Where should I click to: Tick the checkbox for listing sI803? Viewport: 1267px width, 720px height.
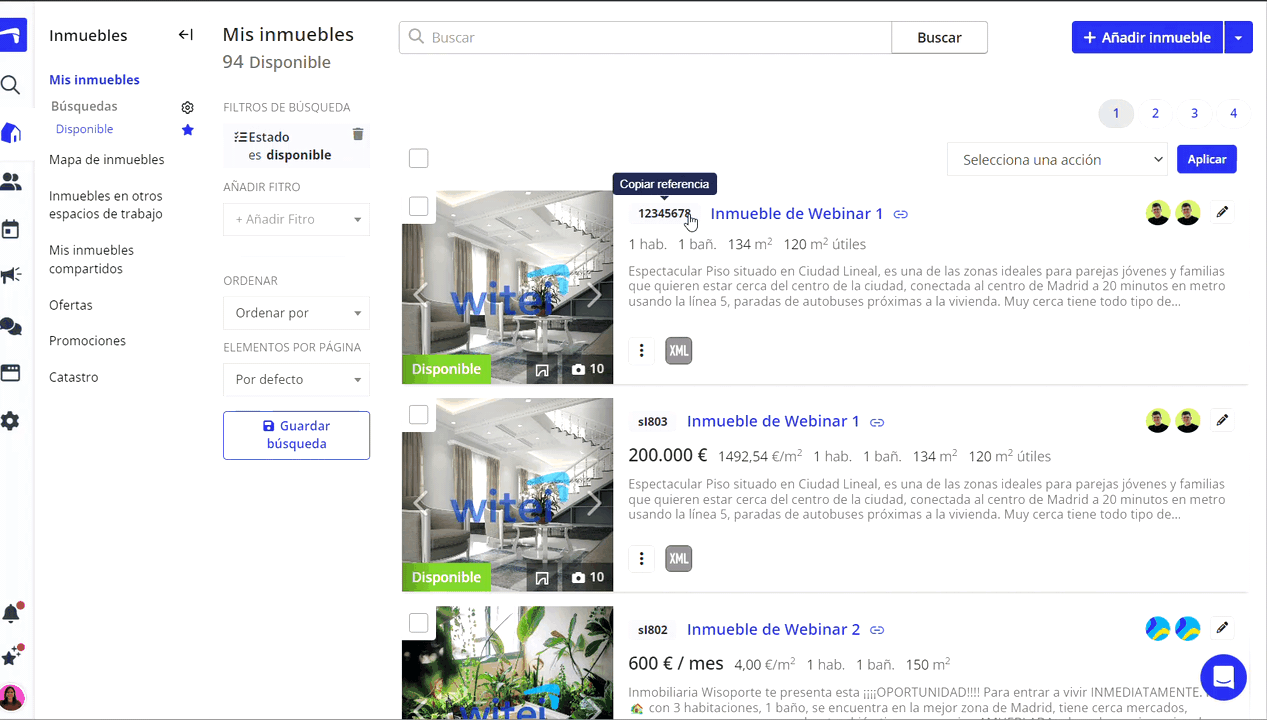point(418,414)
